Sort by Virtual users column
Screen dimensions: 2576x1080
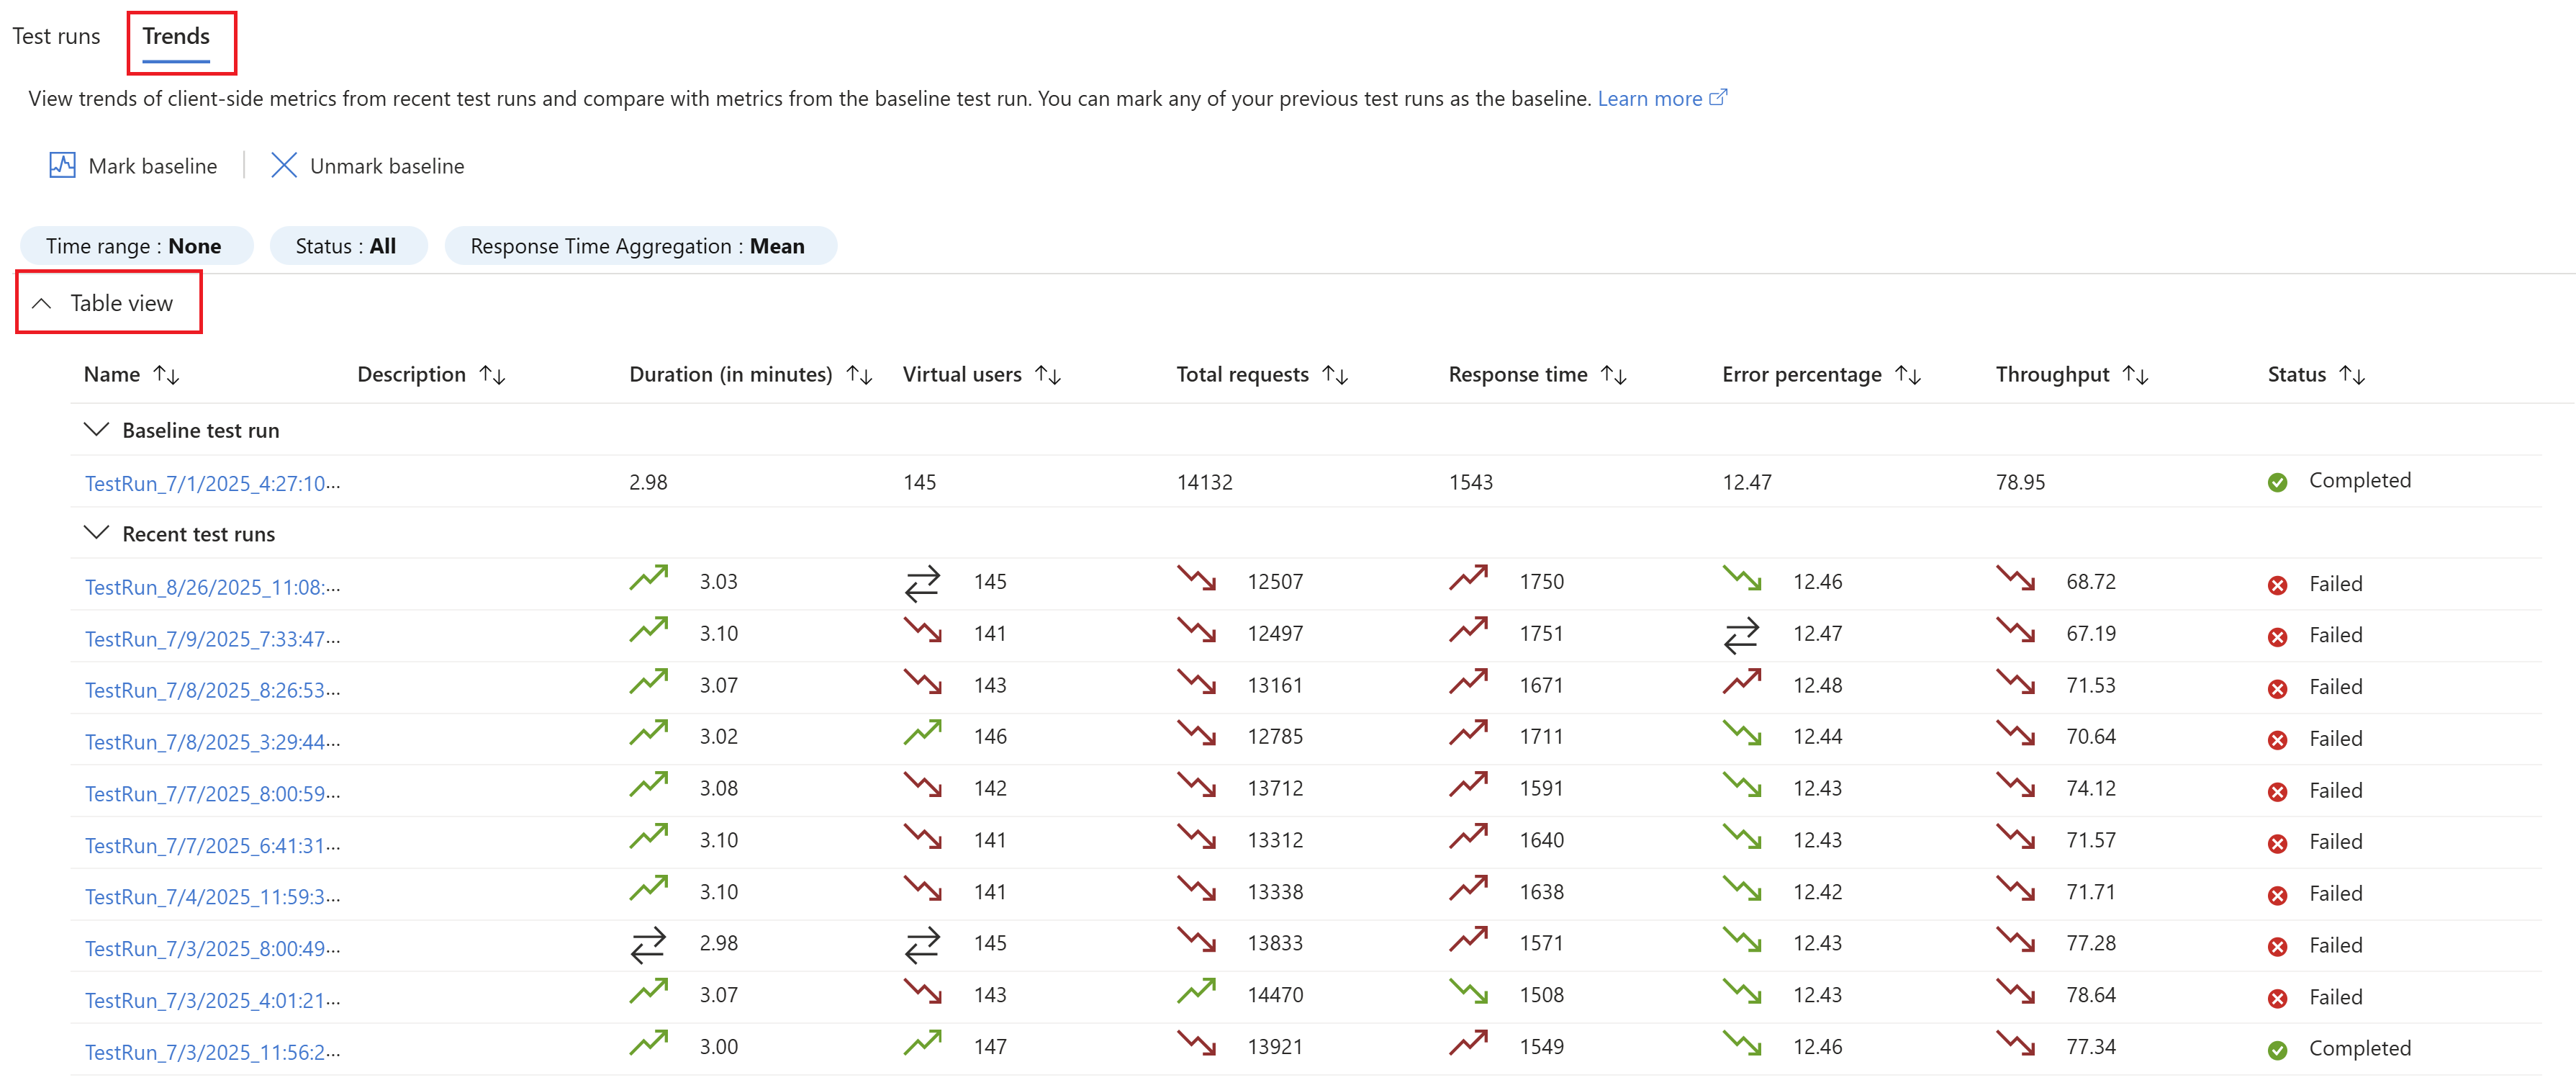[1048, 375]
